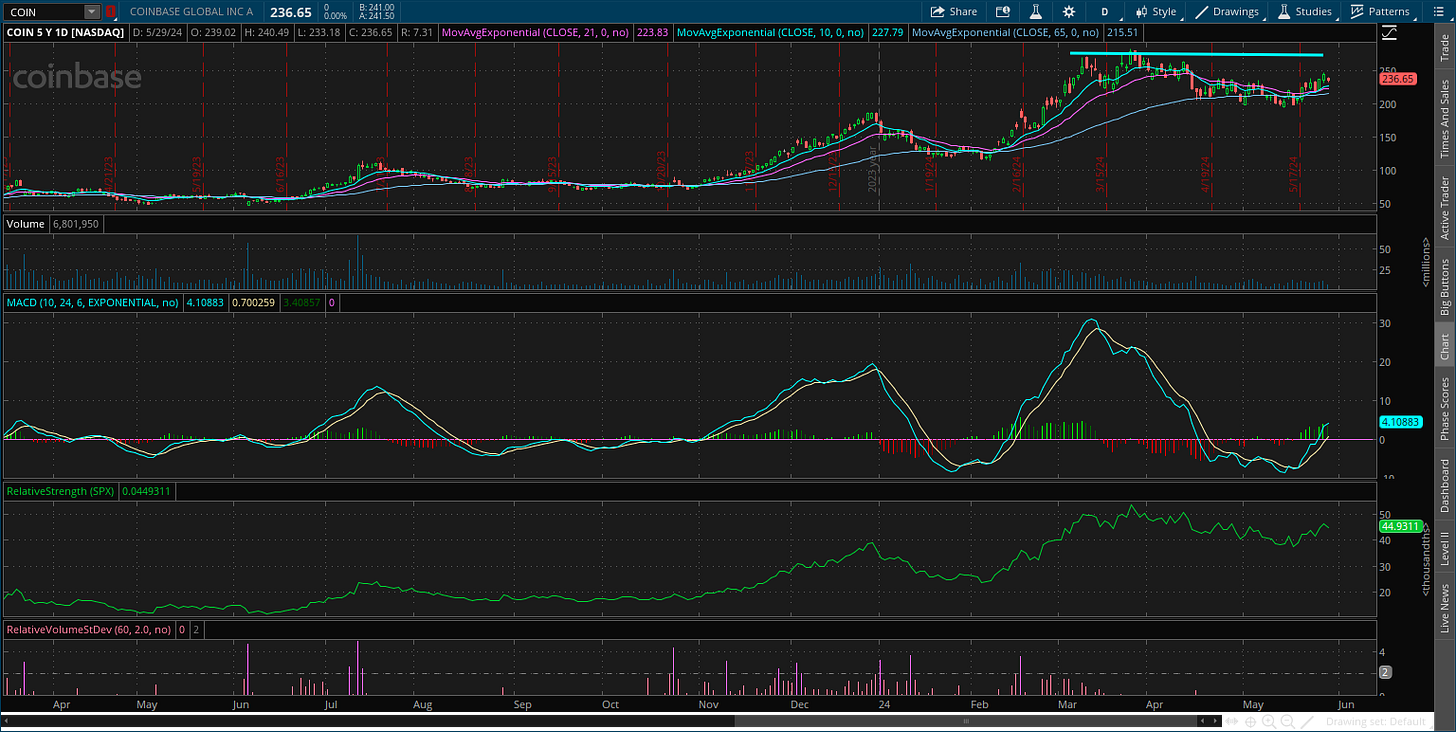The image size is (1456, 732).
Task: Click the COIN 5 Y 1D [NASDAQ] label
Action: coord(65,33)
